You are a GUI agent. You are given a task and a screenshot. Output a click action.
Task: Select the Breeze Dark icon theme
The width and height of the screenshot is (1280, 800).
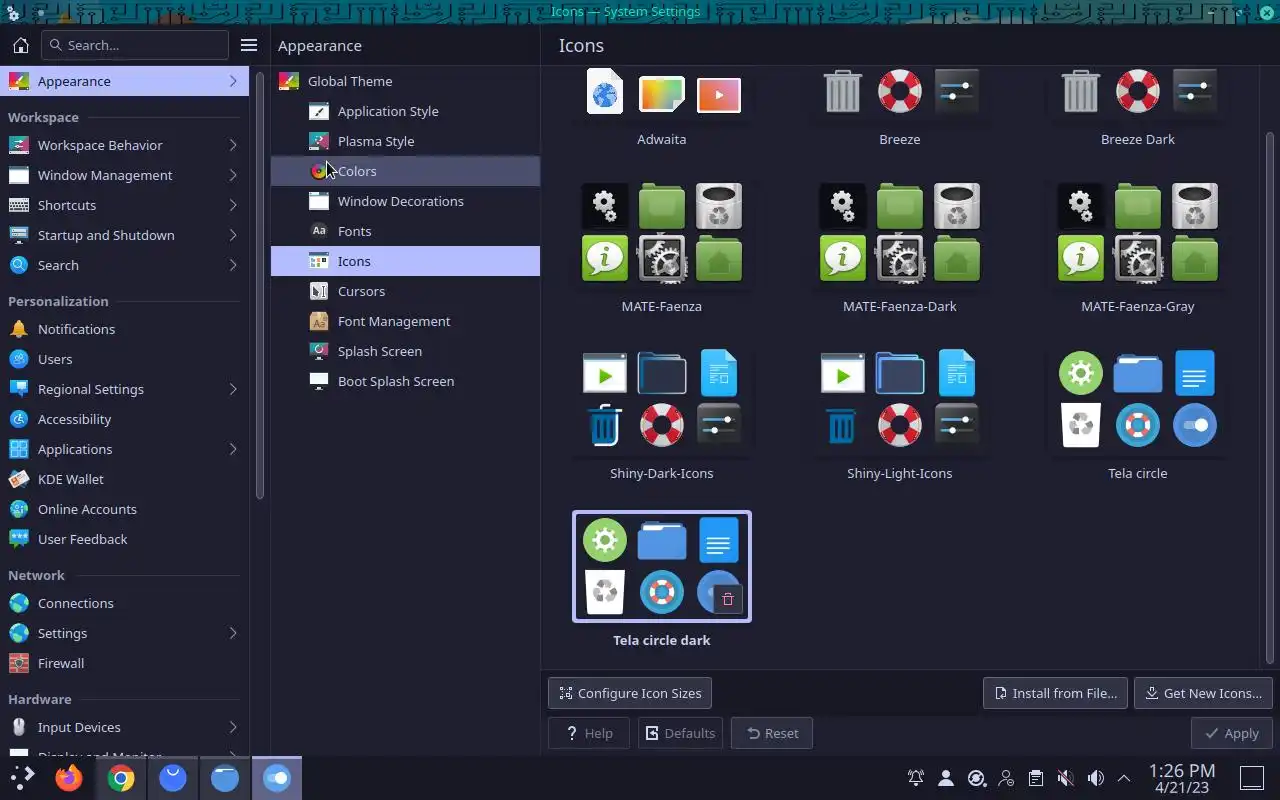click(x=1138, y=109)
